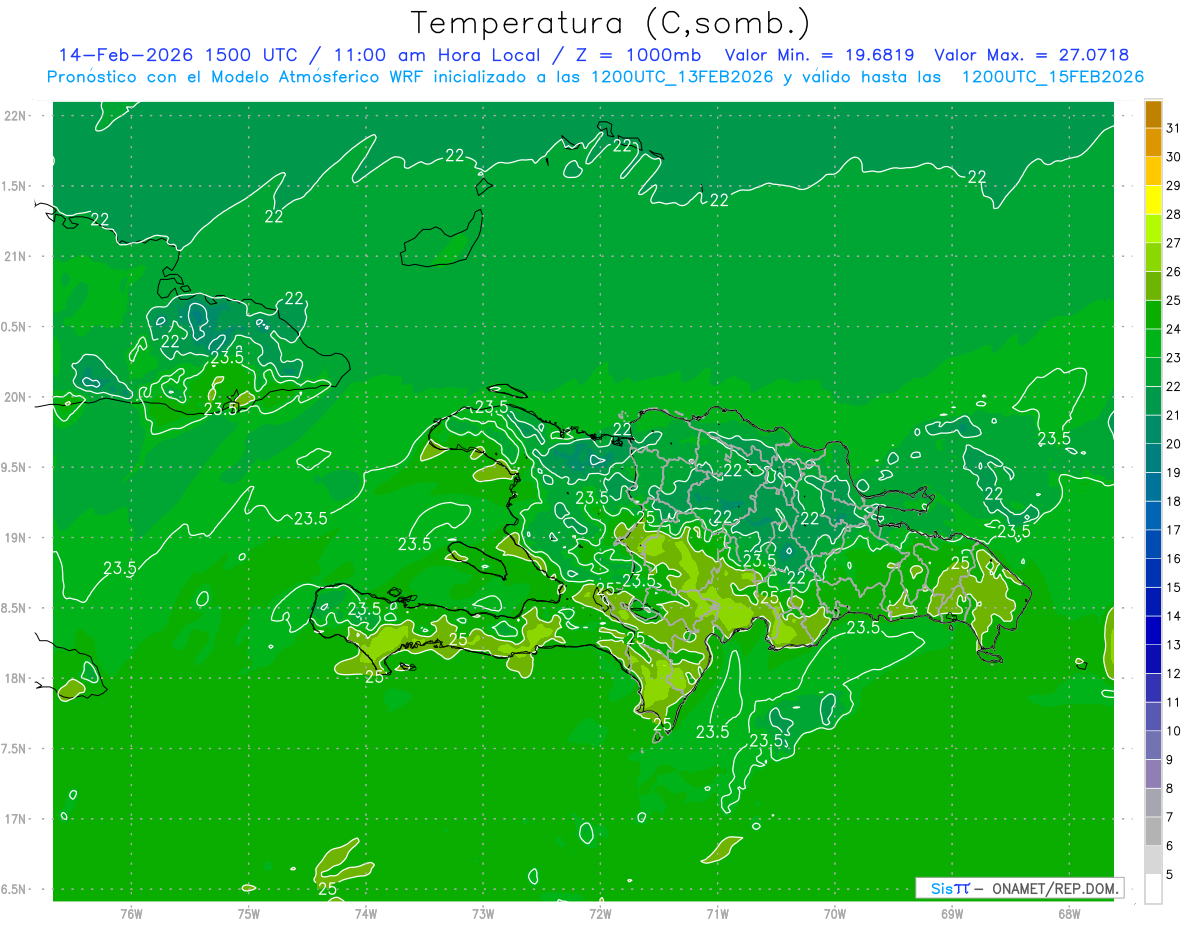Viewport: 1200px width, 927px height.
Task: Select the white swatch below 5
Action: pyautogui.click(x=1153, y=889)
